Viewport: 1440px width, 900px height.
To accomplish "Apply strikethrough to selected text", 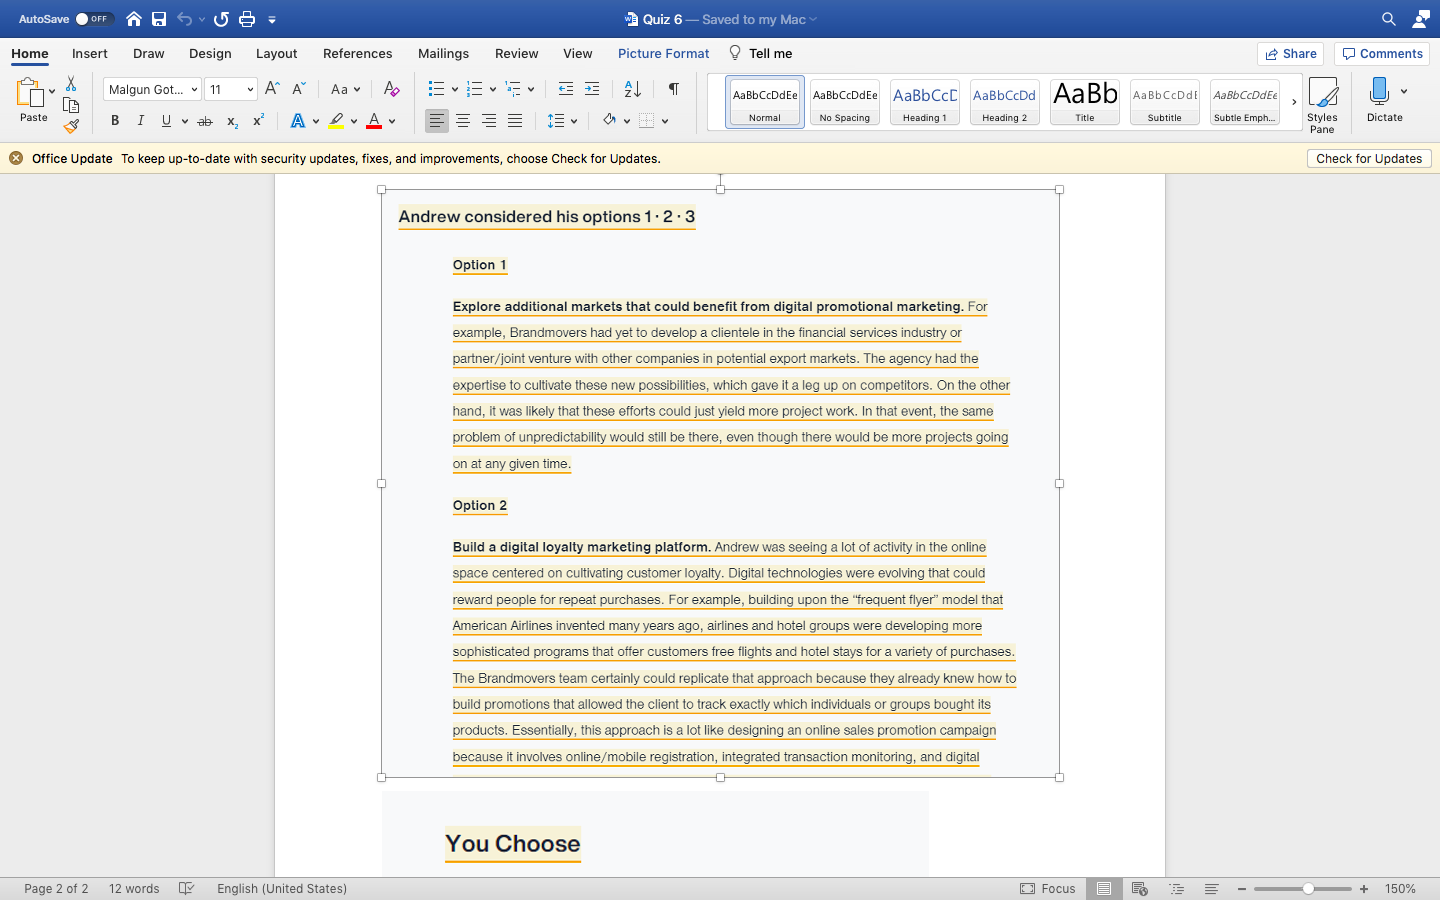I will [x=204, y=120].
